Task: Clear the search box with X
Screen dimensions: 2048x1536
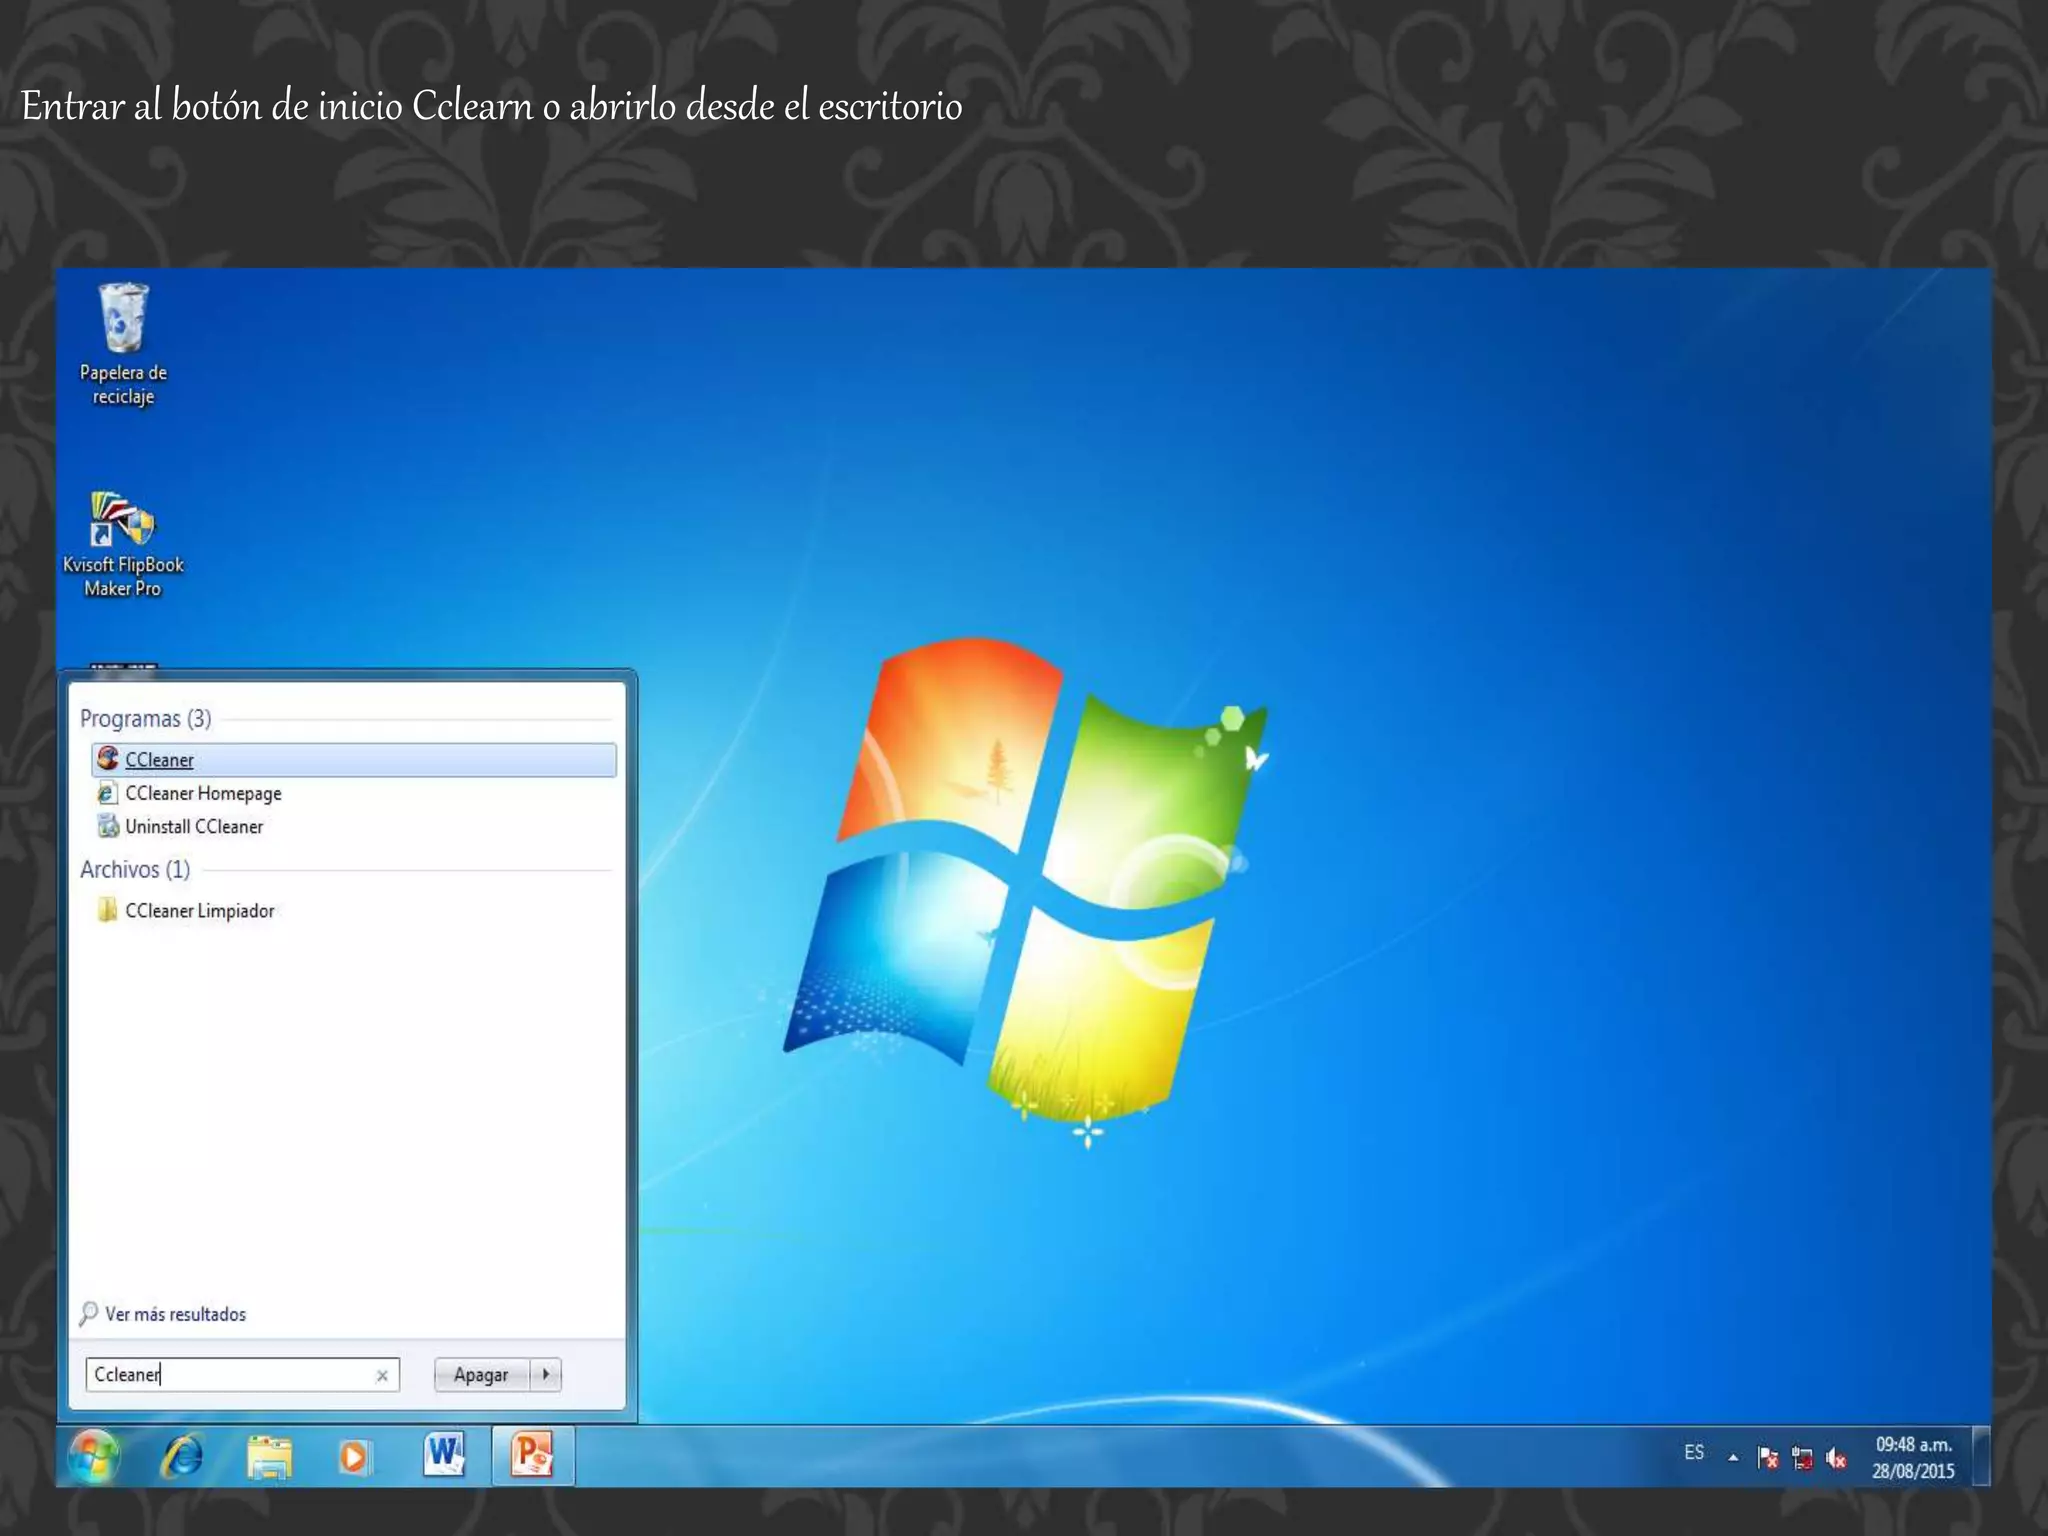Action: (x=382, y=1376)
